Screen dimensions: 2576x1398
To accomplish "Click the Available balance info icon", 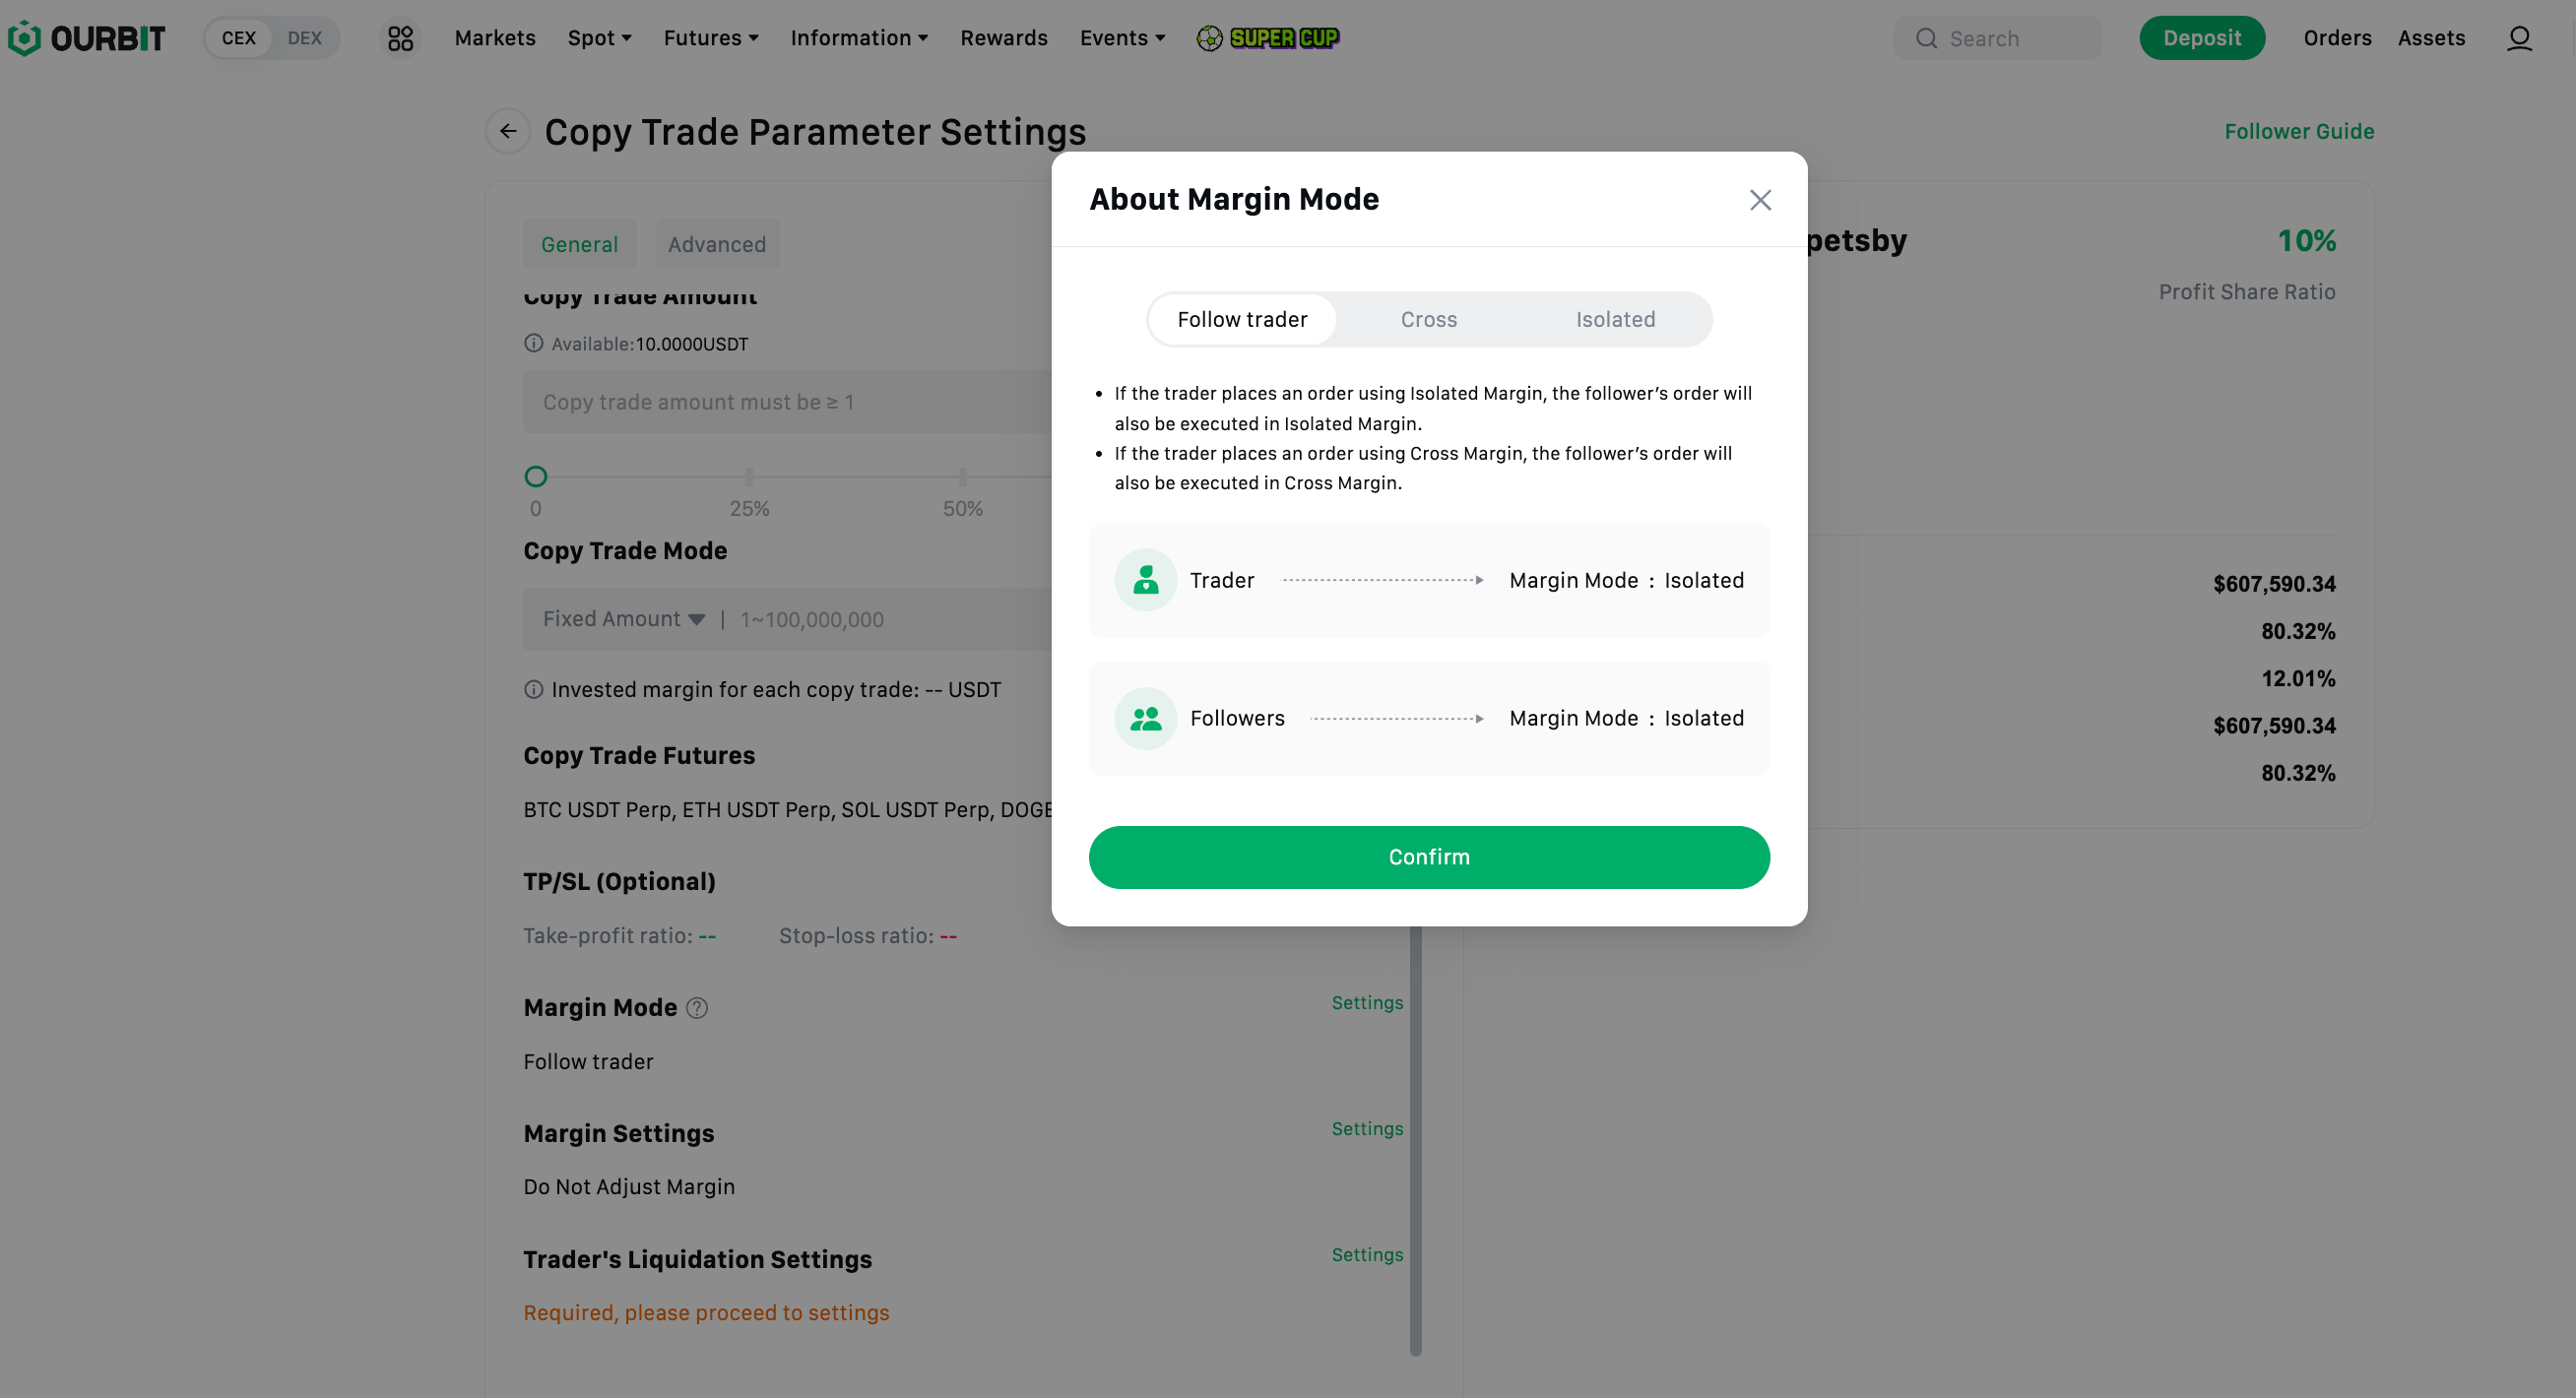I will click(533, 344).
